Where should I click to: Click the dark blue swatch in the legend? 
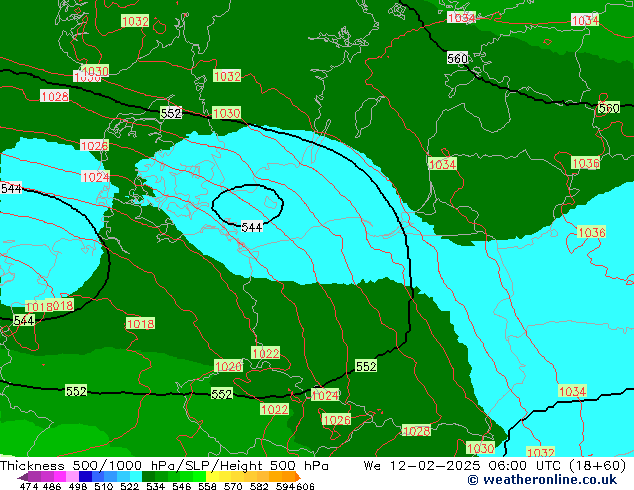[x=85, y=477]
